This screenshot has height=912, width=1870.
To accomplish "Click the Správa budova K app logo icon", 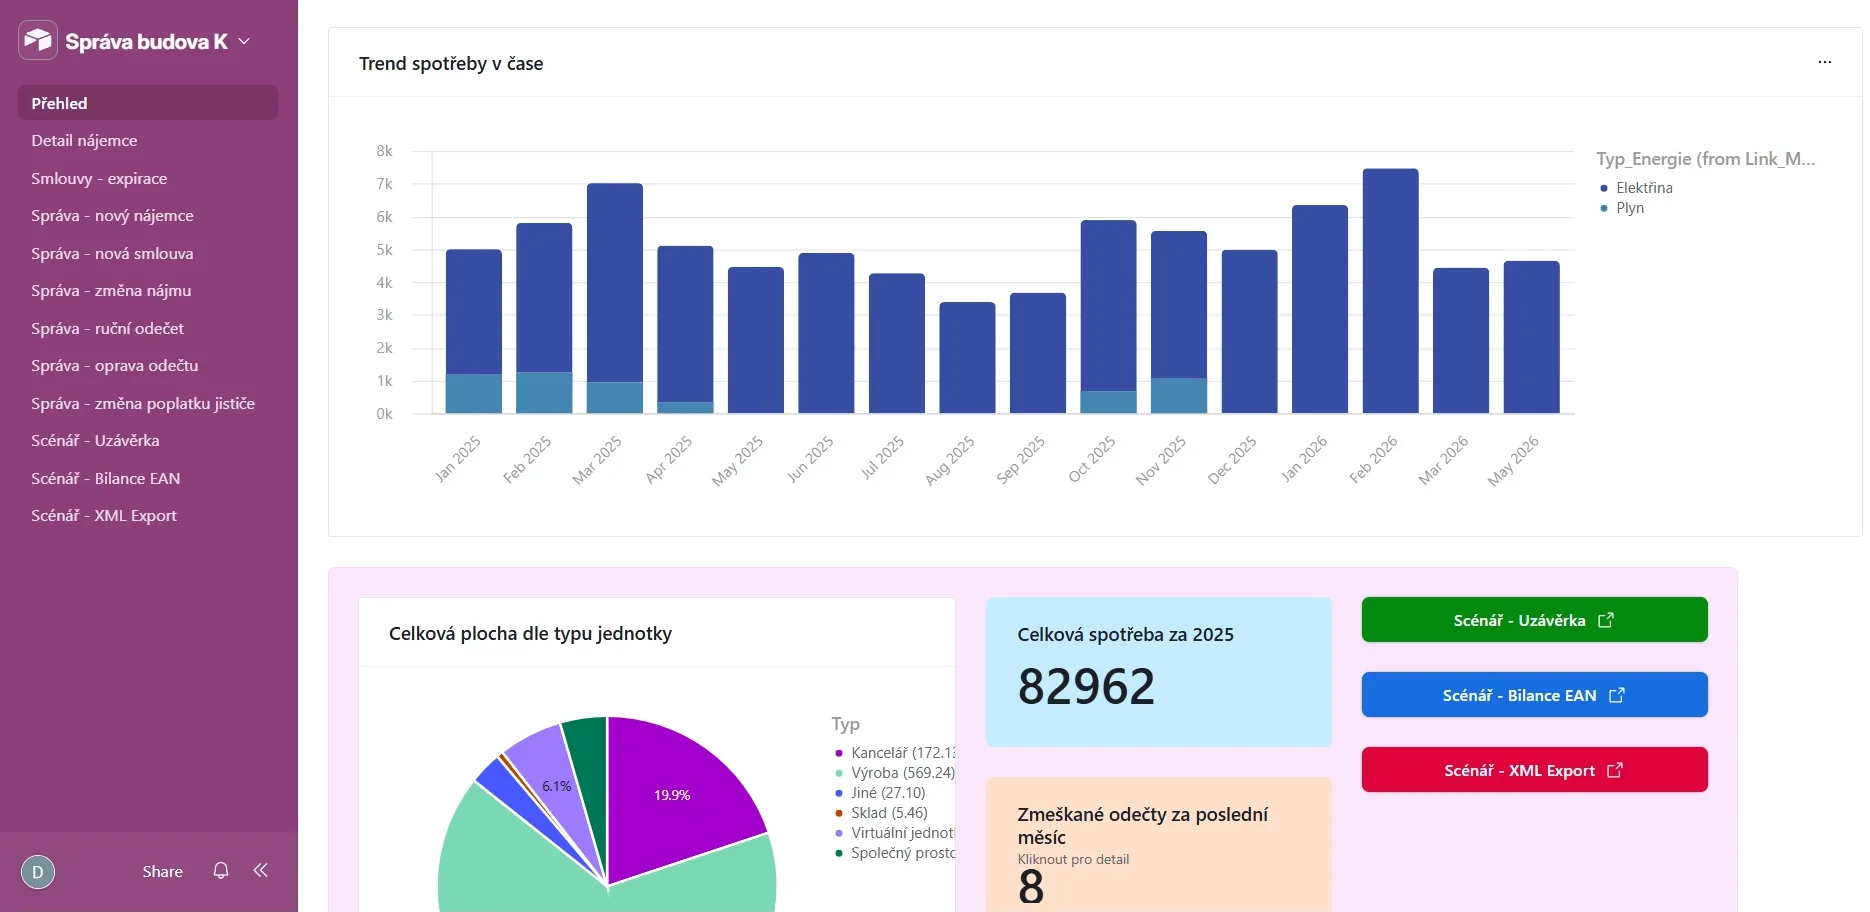I will click(x=38, y=41).
